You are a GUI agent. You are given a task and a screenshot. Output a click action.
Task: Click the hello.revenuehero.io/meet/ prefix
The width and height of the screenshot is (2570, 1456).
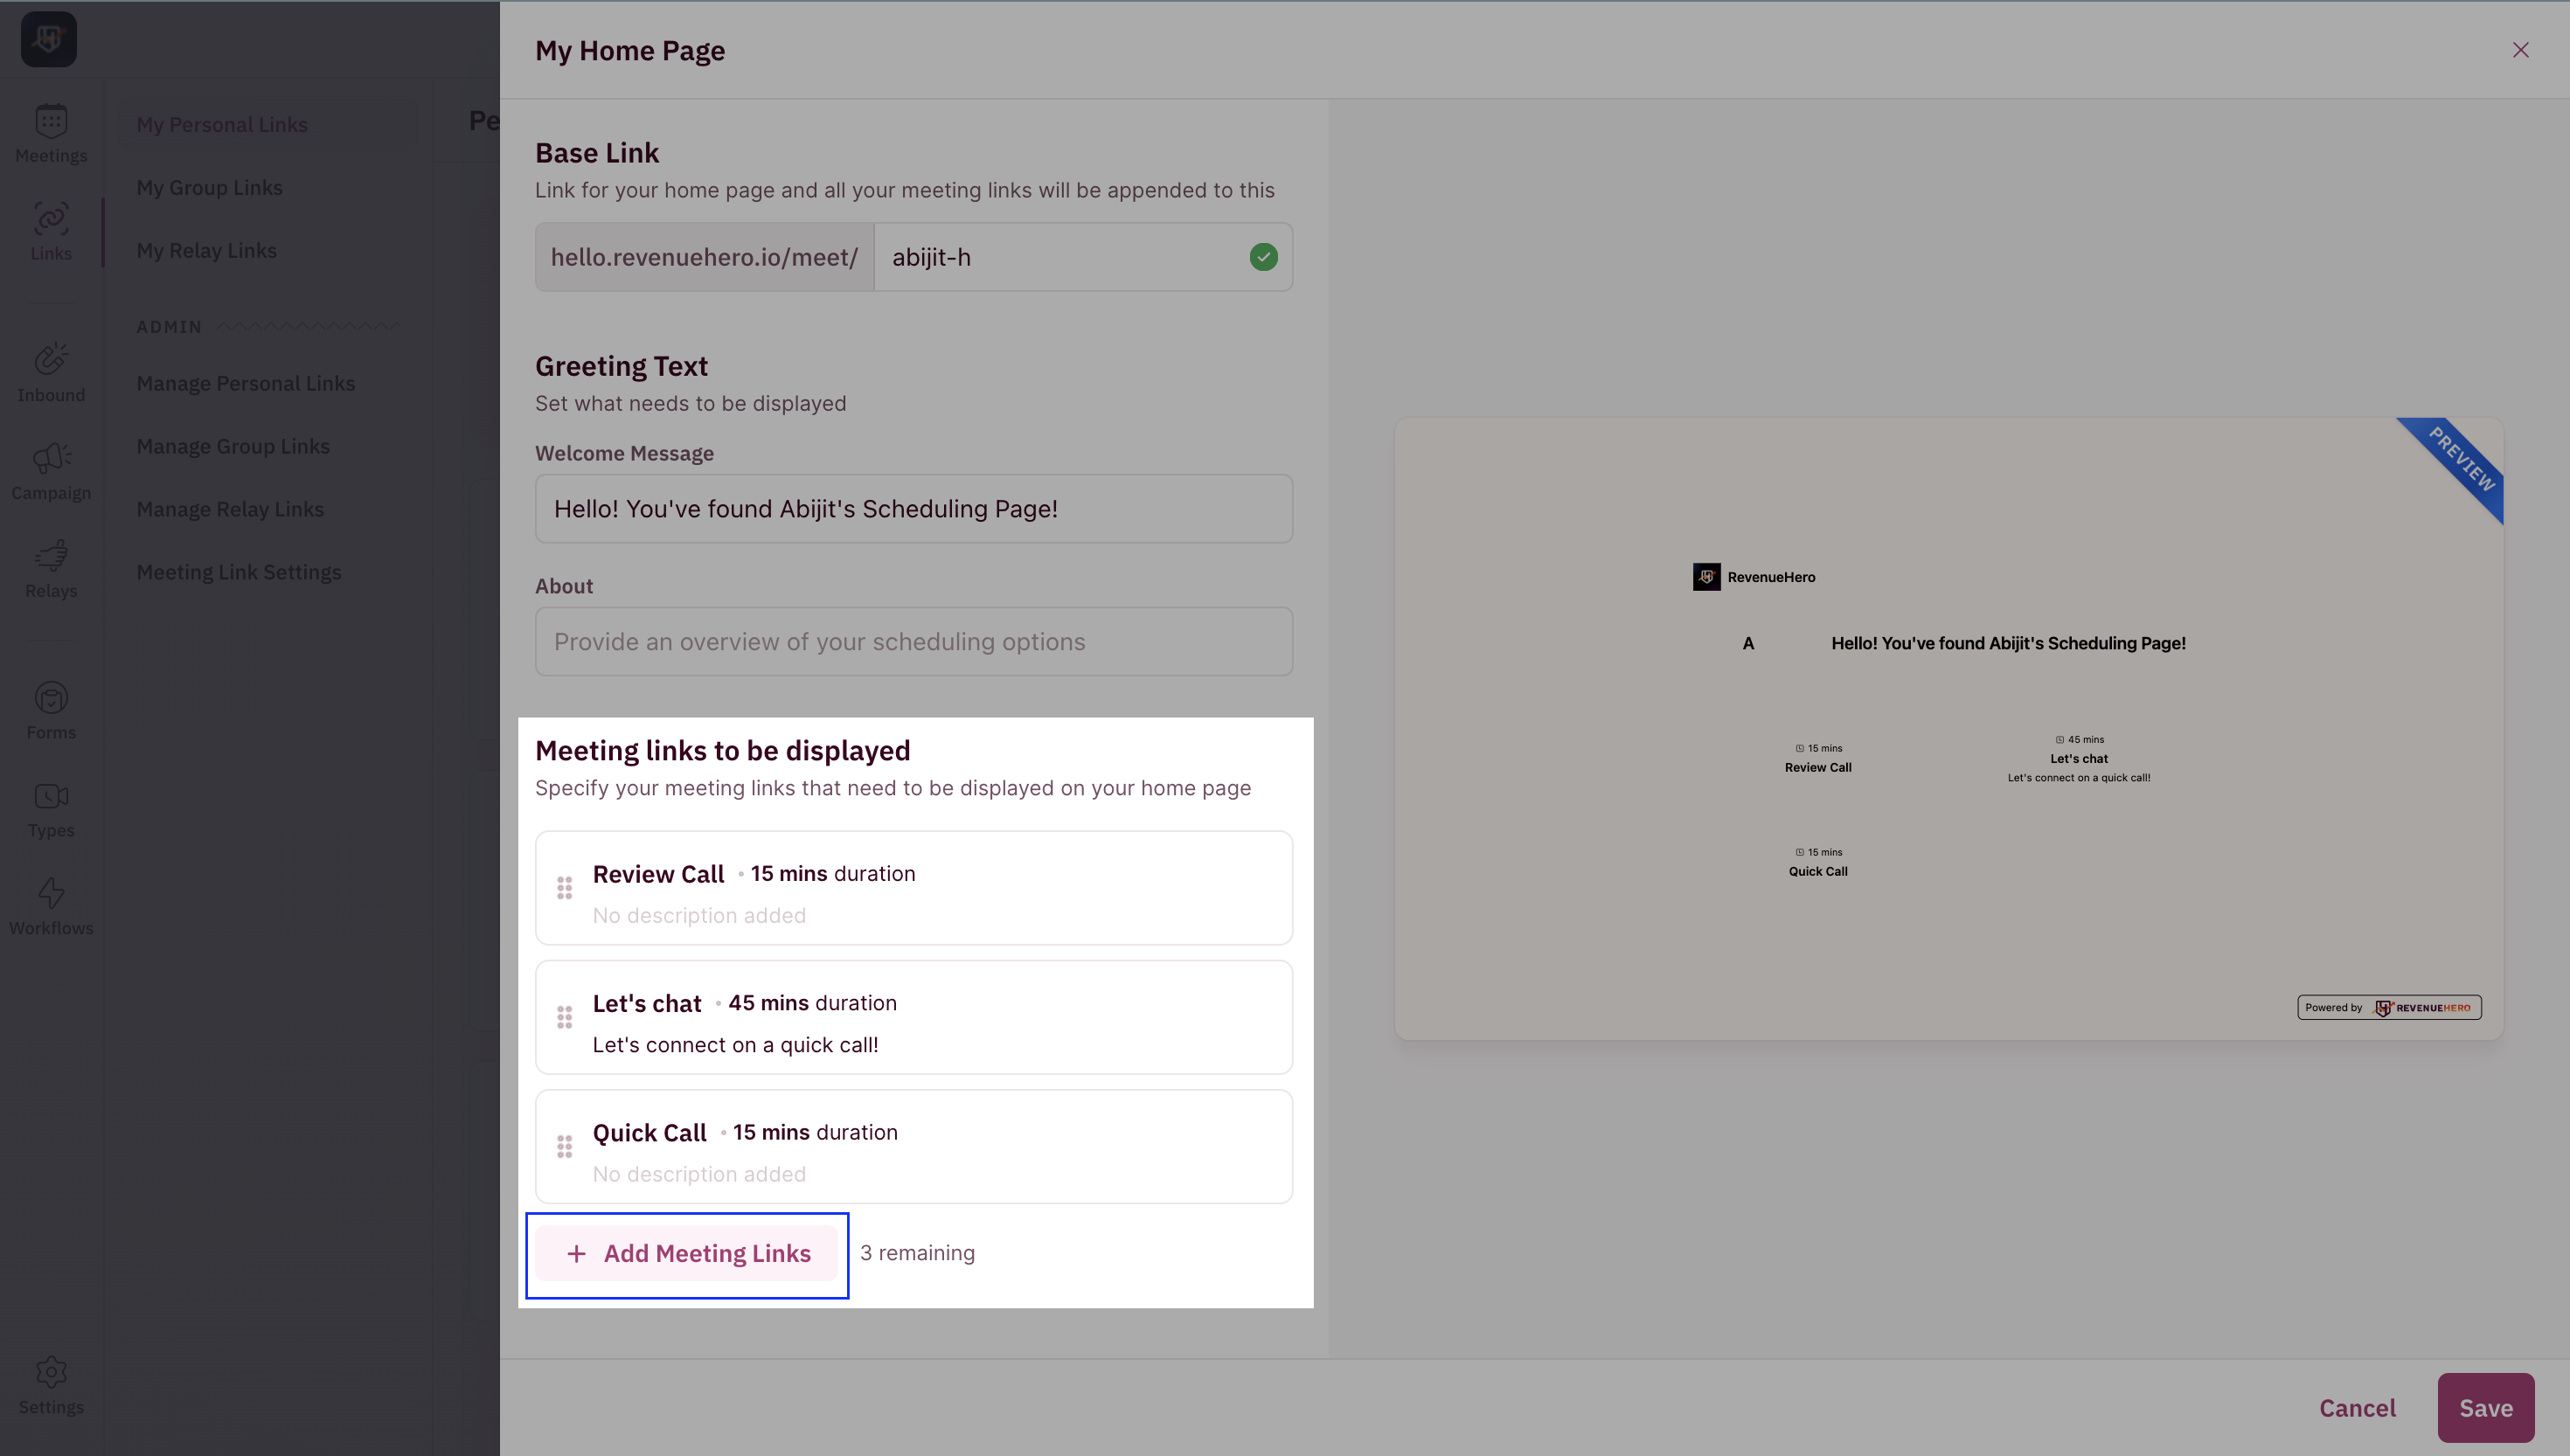[x=704, y=257]
